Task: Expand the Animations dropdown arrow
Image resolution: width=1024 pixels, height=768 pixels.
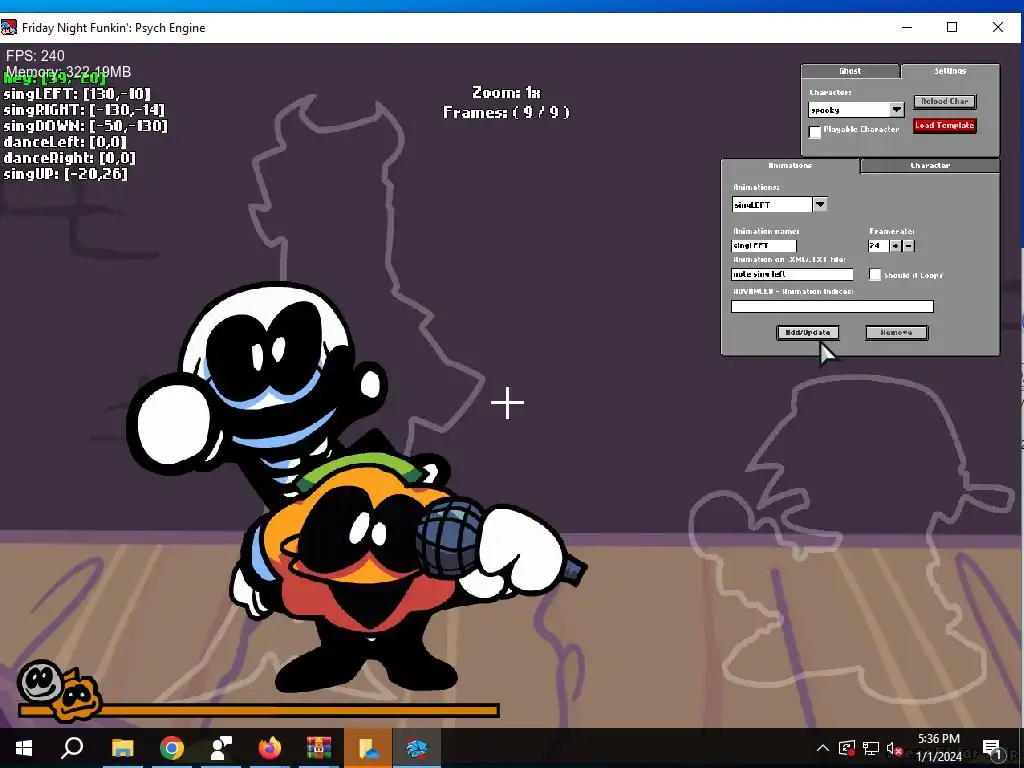Action: [820, 204]
